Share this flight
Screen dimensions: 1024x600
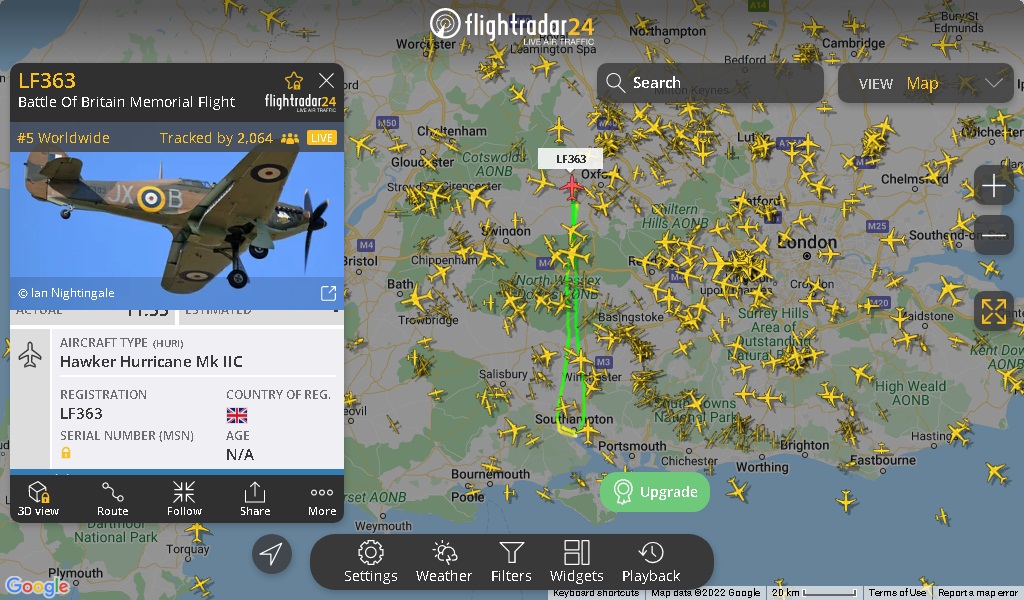point(255,499)
